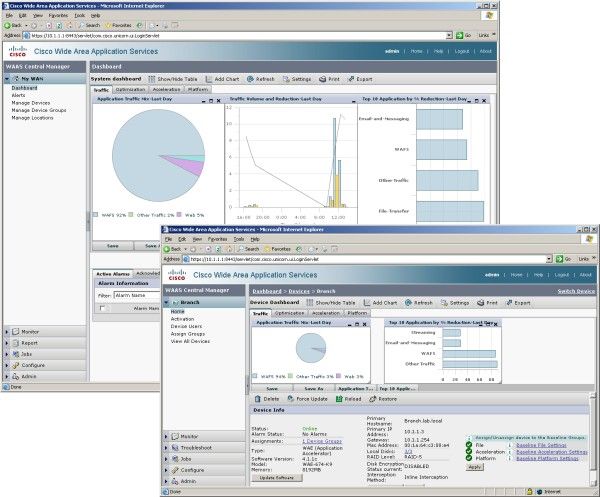Open Favorites in rear window toolbar

click(118, 25)
